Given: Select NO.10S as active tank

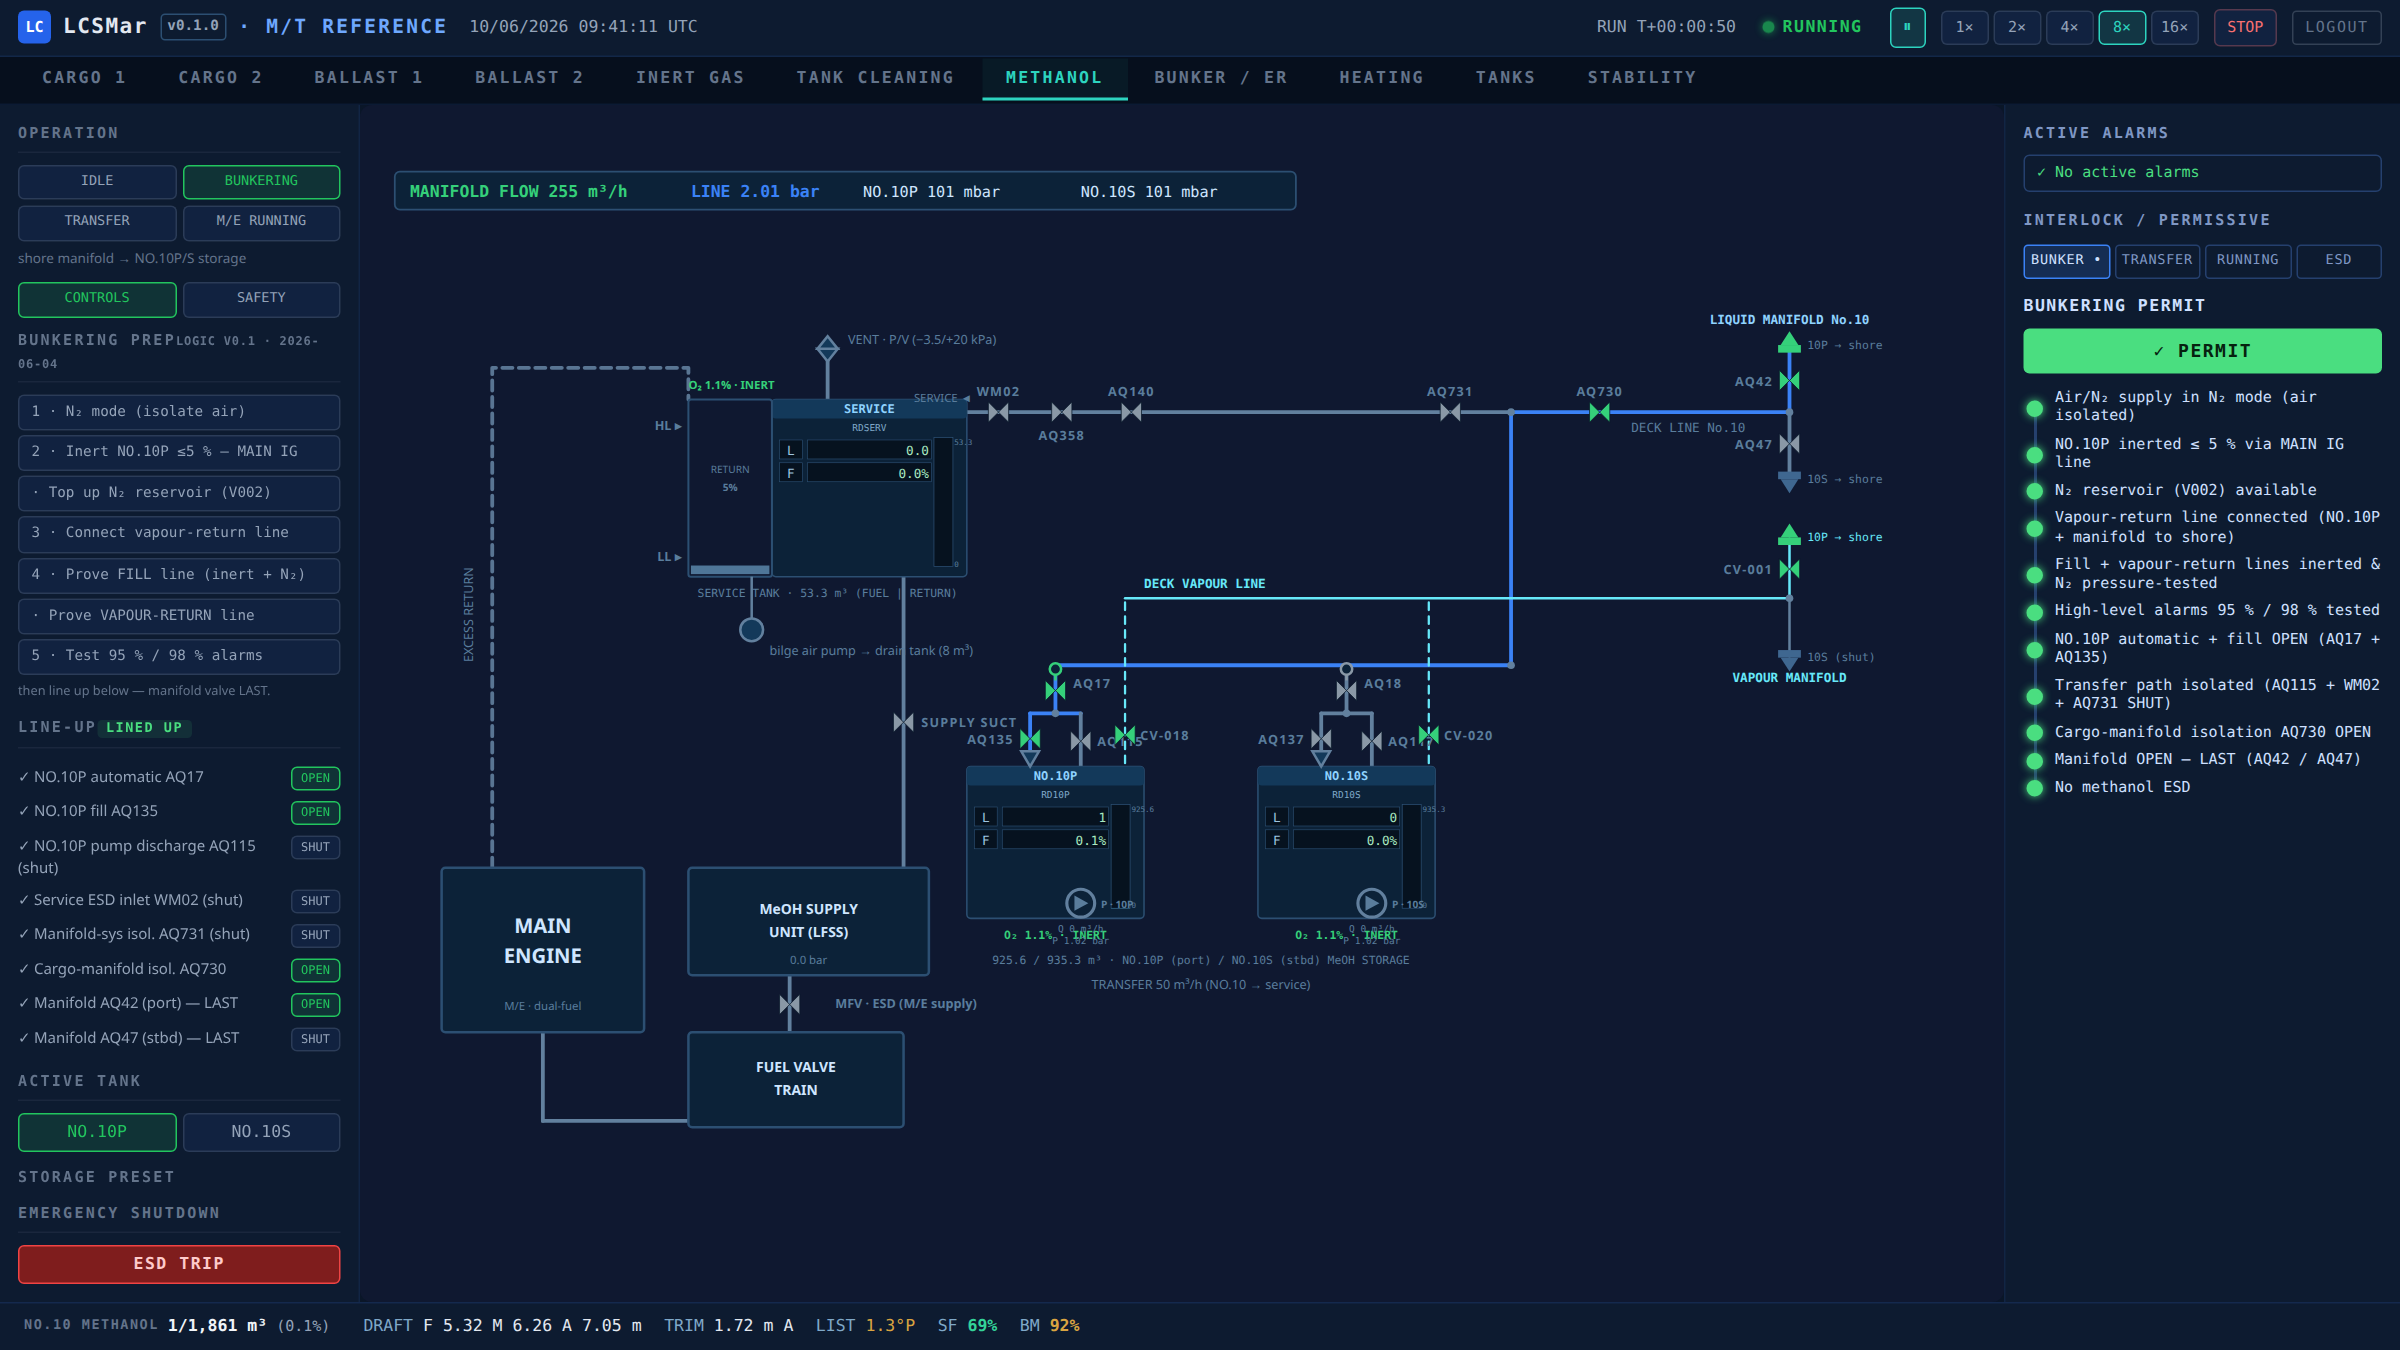Looking at the screenshot, I should click(x=261, y=1131).
